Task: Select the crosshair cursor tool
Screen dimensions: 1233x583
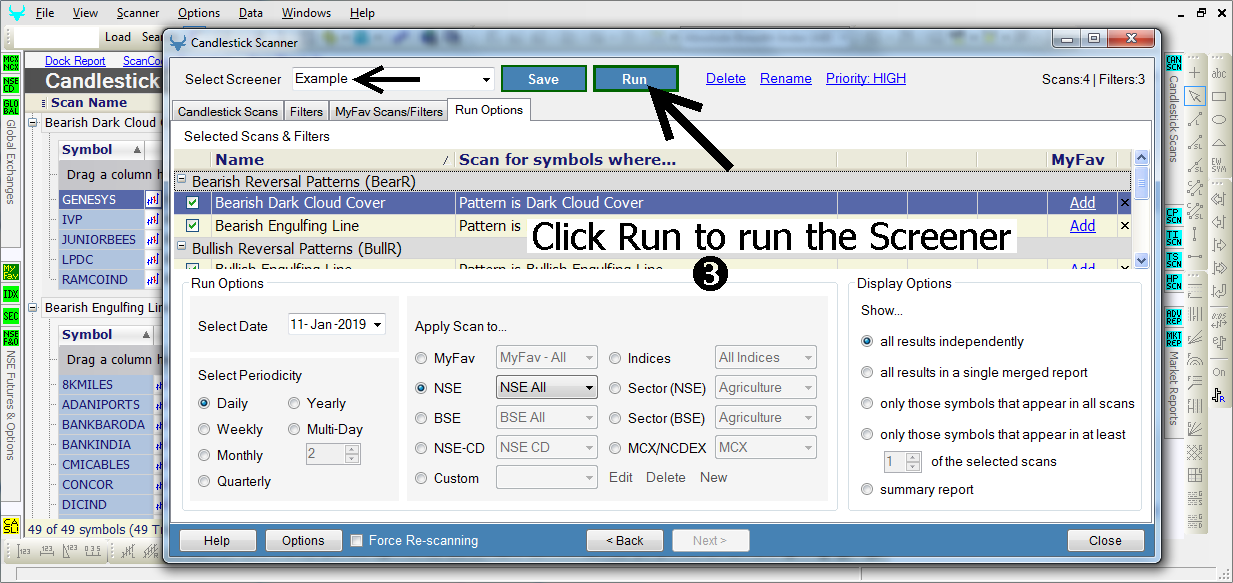Action: click(1195, 74)
